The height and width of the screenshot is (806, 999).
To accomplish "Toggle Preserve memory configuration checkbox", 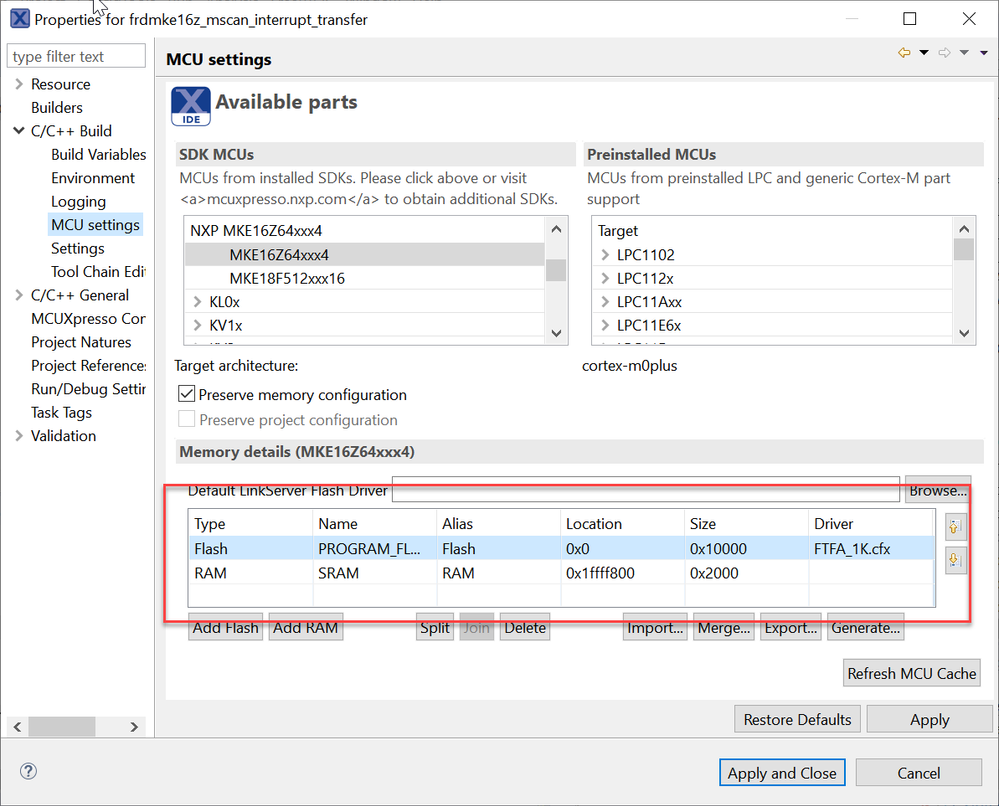I will (187, 394).
